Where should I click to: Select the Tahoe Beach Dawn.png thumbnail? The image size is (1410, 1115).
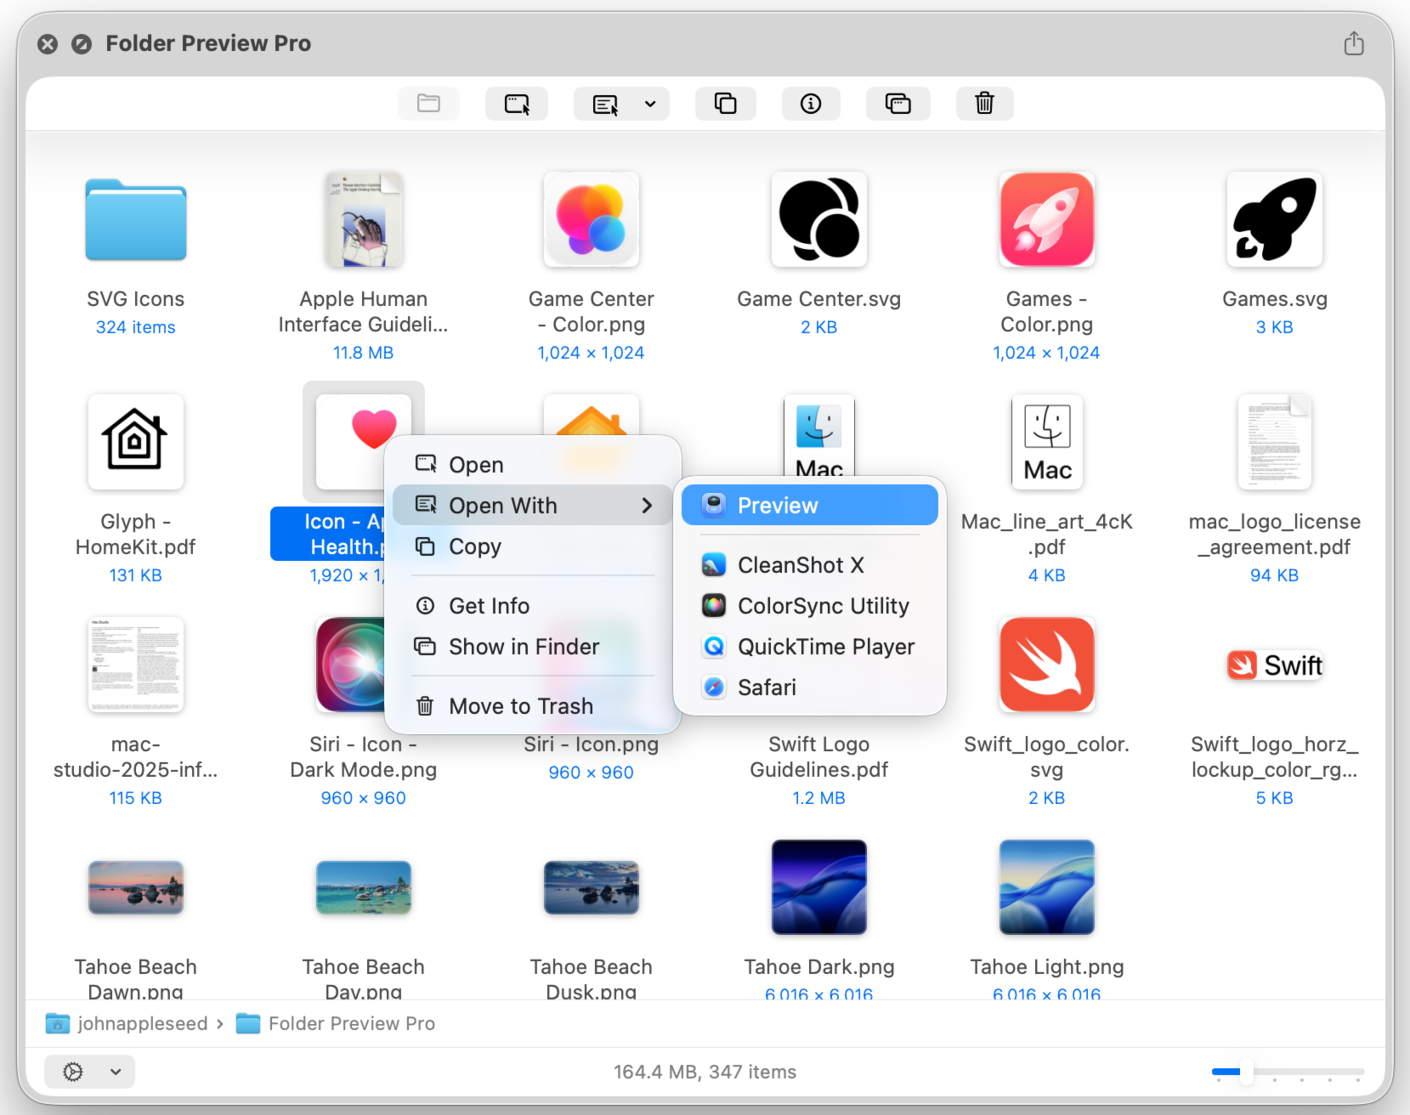[136, 888]
